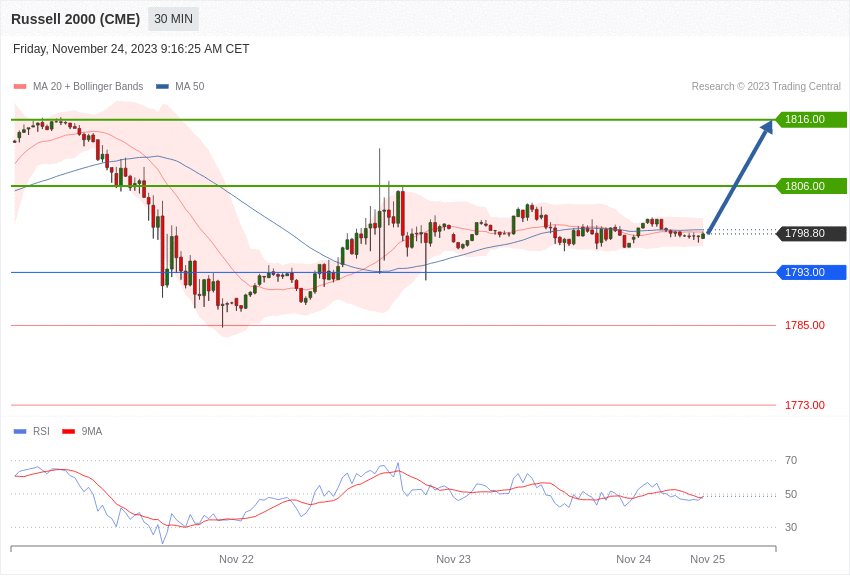Click the Nov 25 date on the time axis

pyautogui.click(x=707, y=559)
